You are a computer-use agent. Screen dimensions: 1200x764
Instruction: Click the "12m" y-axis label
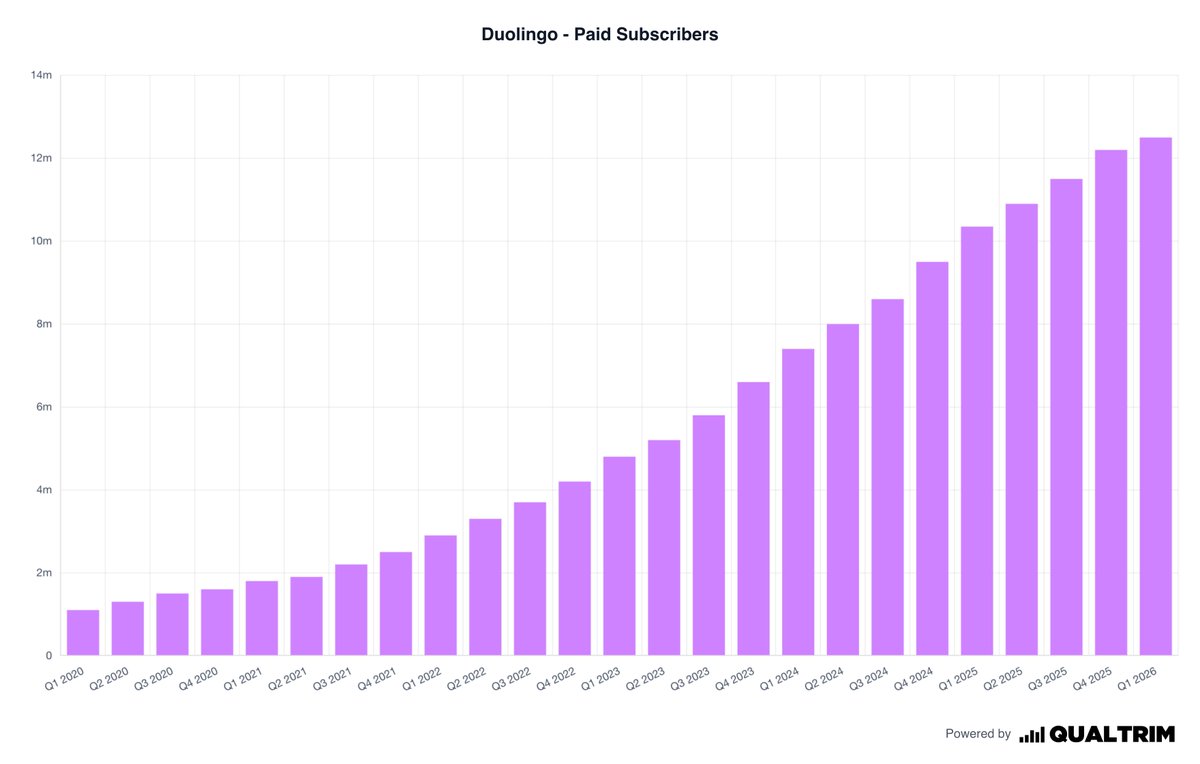click(x=42, y=158)
